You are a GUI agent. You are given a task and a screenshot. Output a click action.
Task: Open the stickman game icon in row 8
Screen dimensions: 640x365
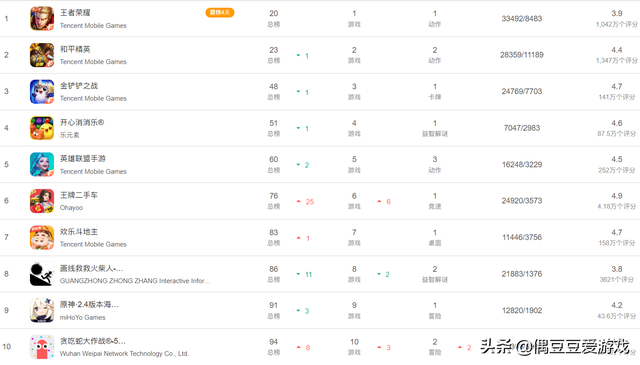tap(42, 274)
